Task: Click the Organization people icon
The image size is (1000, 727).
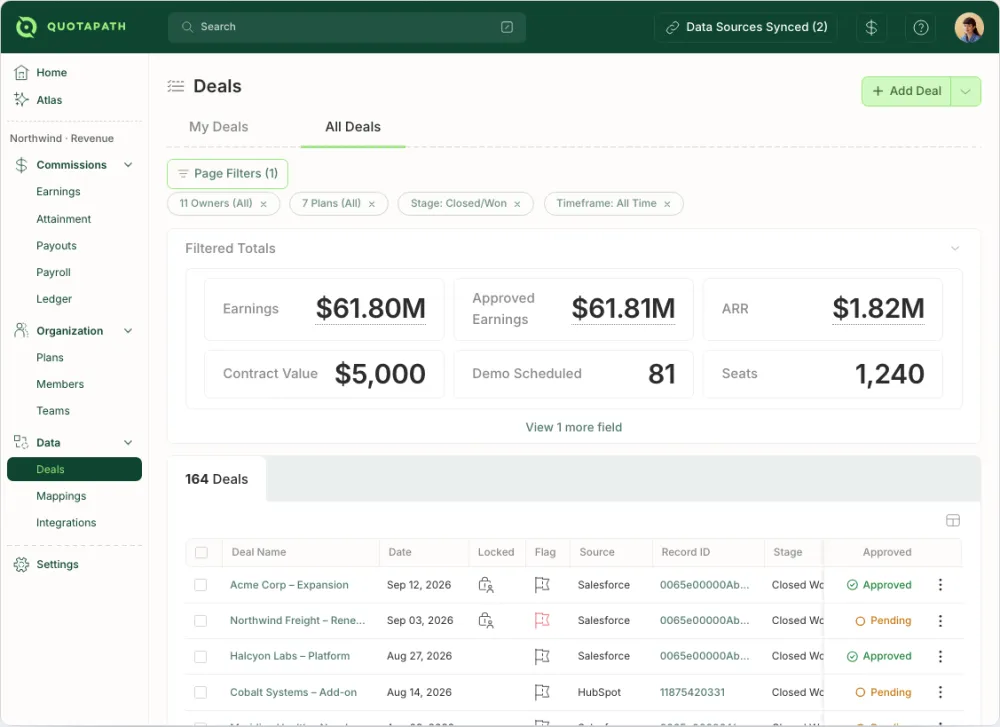Action: (x=21, y=330)
